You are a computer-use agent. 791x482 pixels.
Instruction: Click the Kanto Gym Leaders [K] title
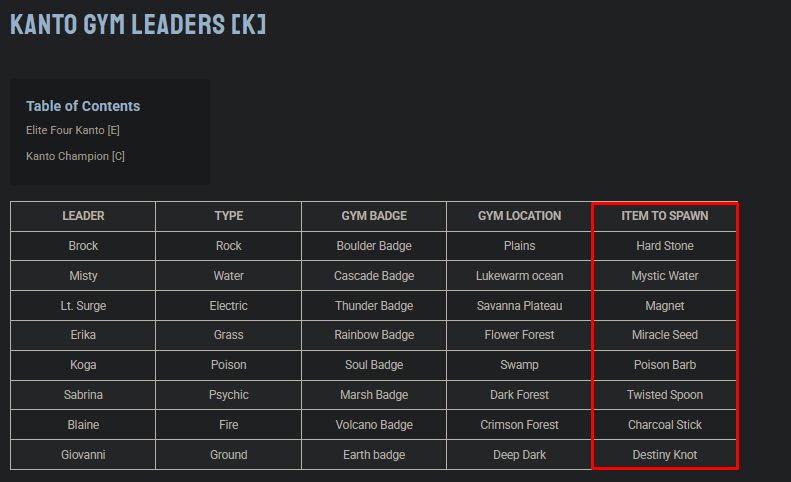138,23
